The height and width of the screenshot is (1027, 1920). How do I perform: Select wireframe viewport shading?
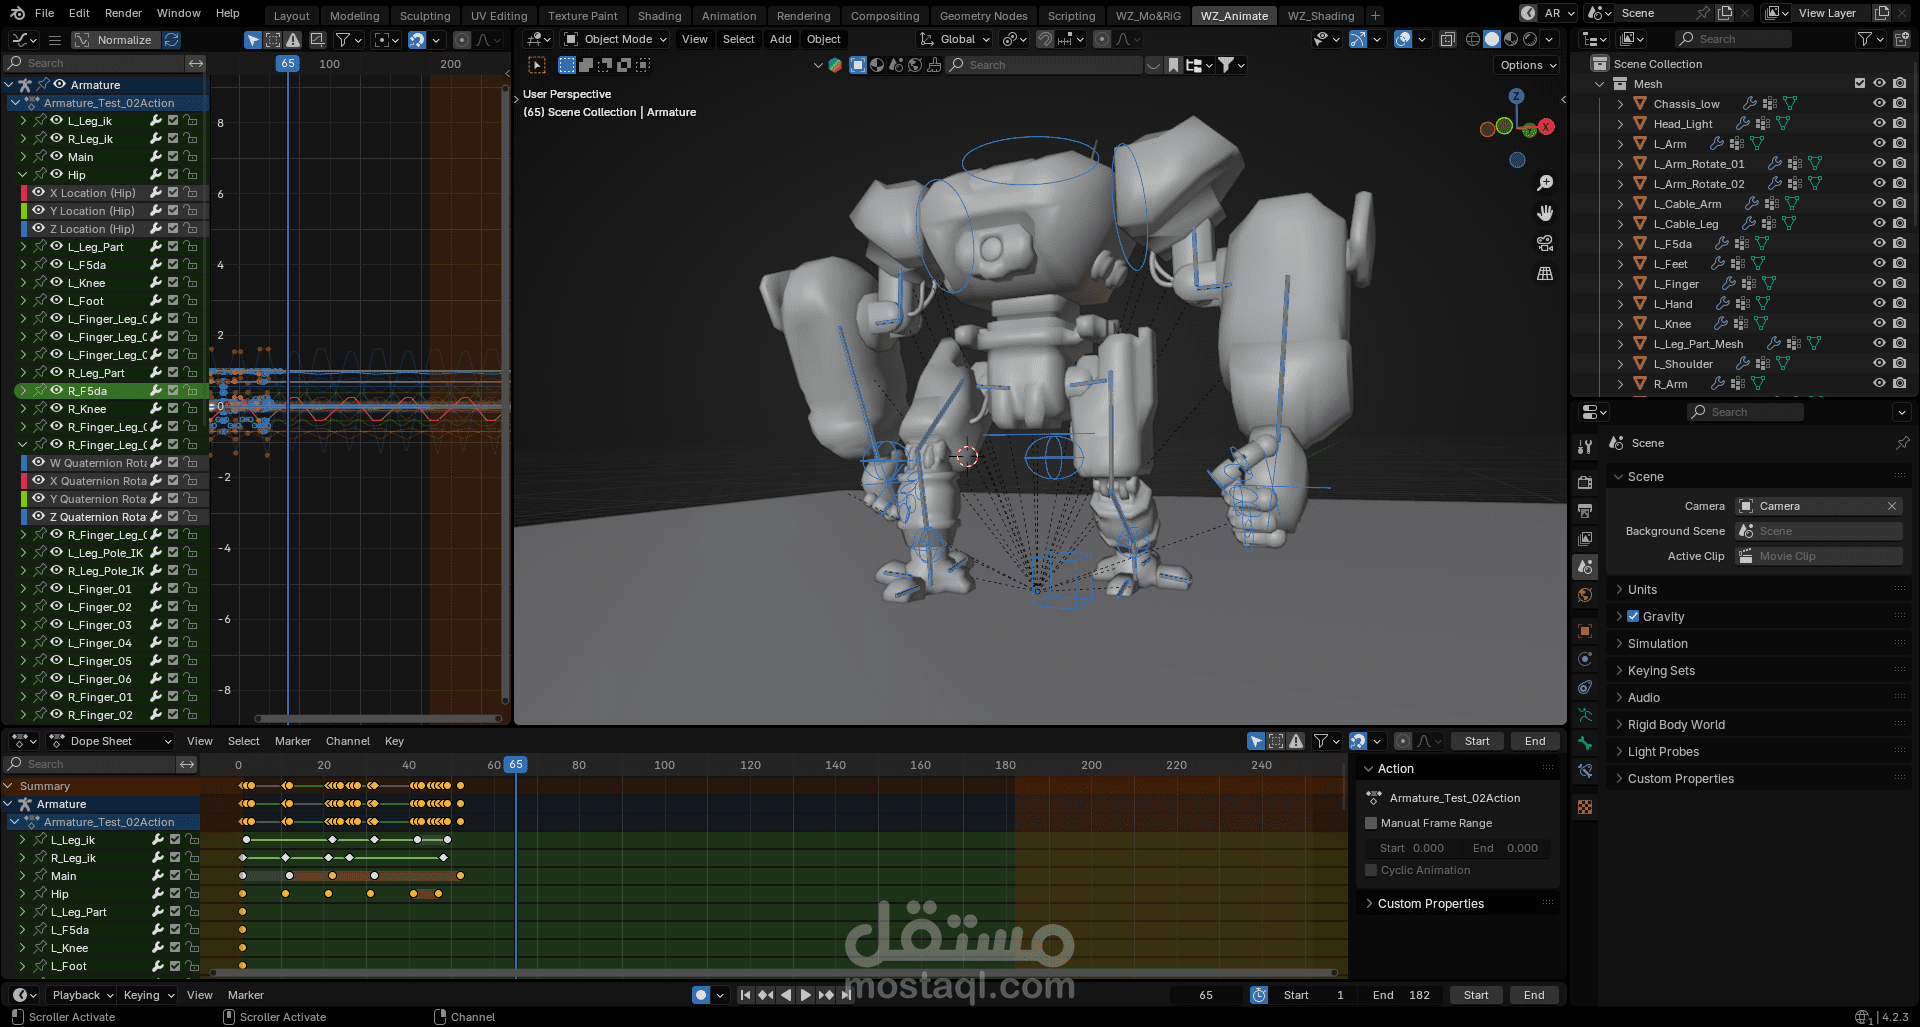tap(1473, 39)
